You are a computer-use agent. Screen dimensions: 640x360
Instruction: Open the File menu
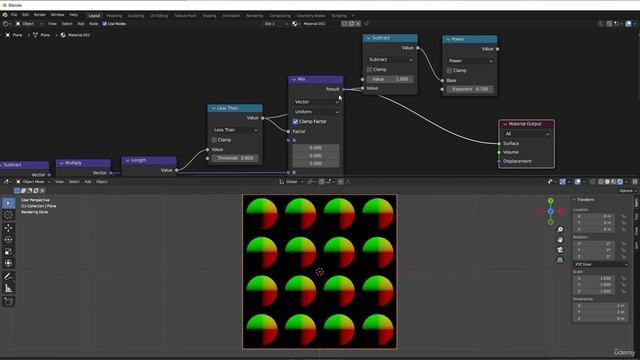coord(14,15)
